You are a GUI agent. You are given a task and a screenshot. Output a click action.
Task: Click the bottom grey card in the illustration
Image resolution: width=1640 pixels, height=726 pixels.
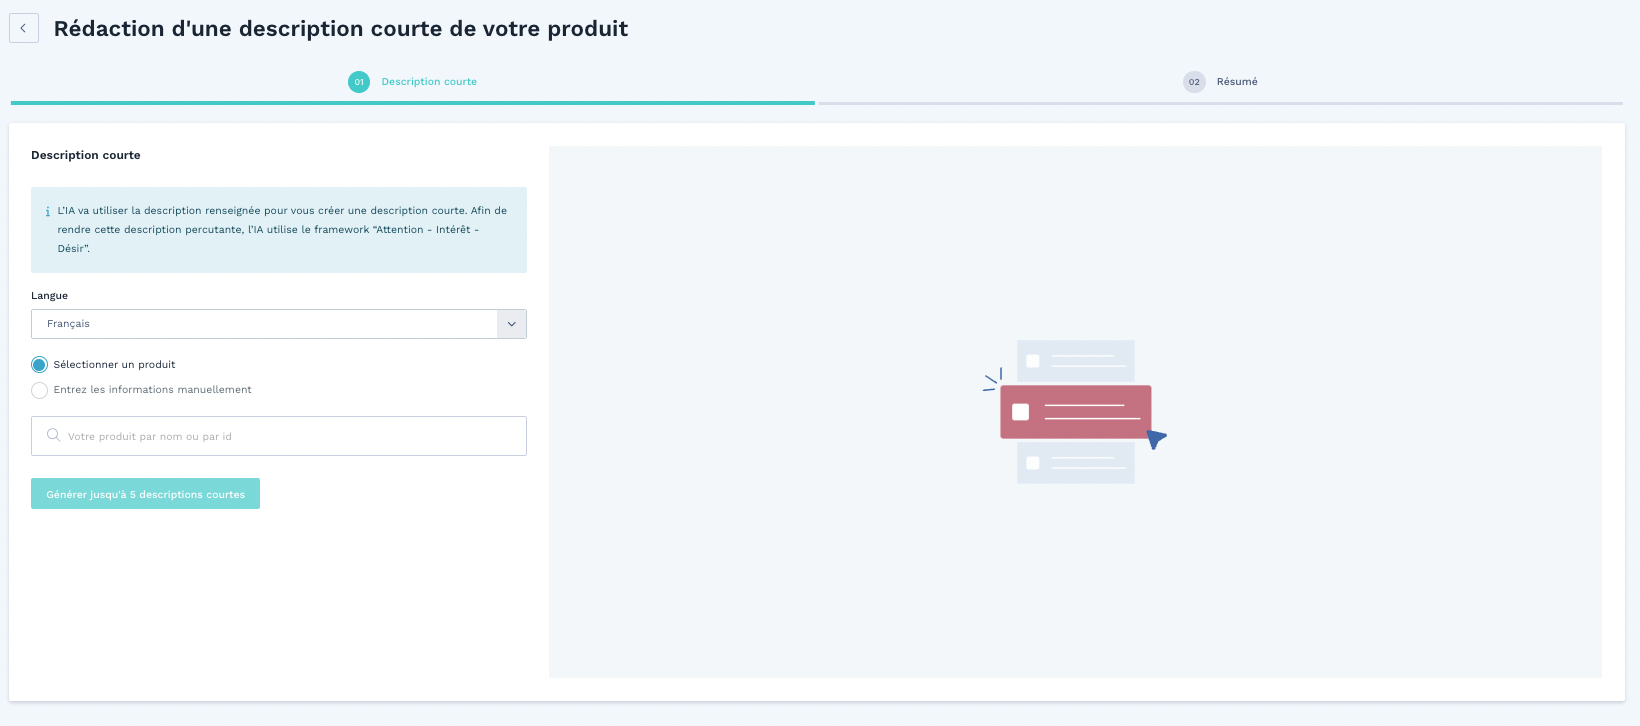[1076, 464]
